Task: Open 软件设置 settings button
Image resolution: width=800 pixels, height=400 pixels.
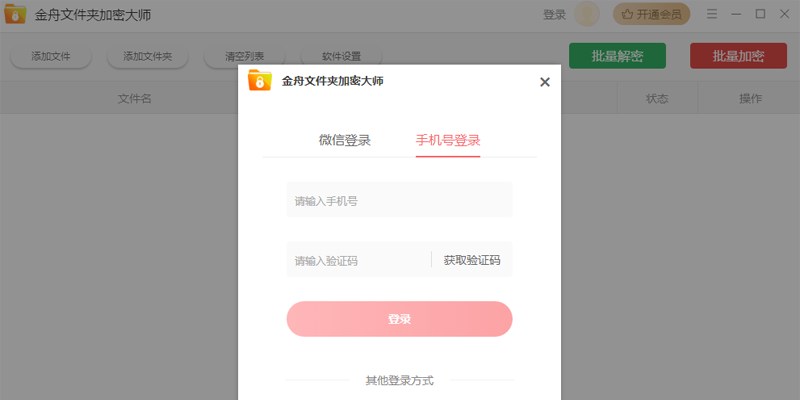Action: [341, 57]
